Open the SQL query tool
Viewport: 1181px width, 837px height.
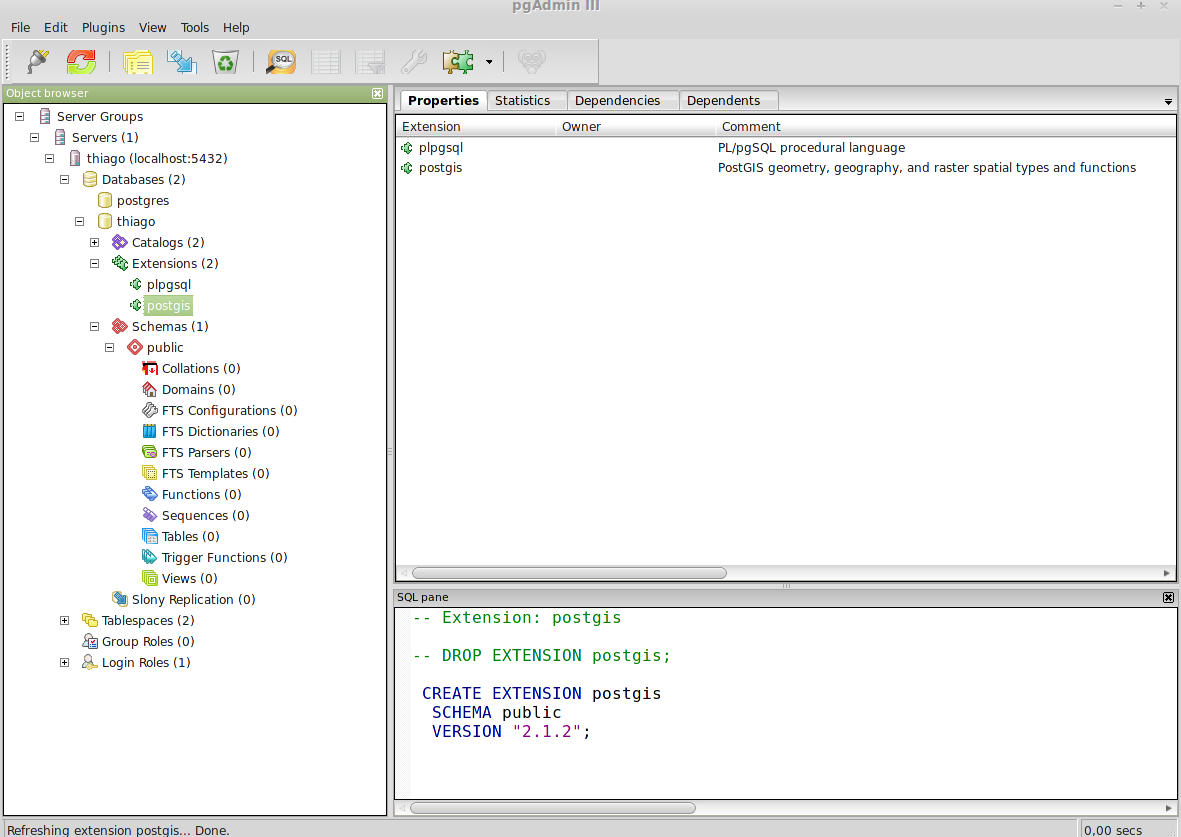(281, 61)
